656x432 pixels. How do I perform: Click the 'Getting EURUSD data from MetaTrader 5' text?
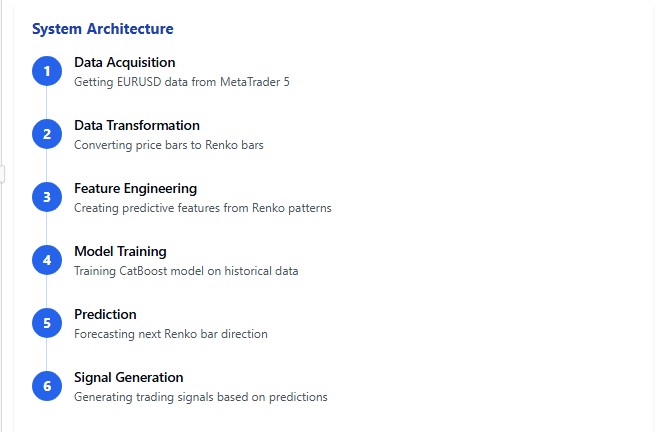tap(182, 82)
